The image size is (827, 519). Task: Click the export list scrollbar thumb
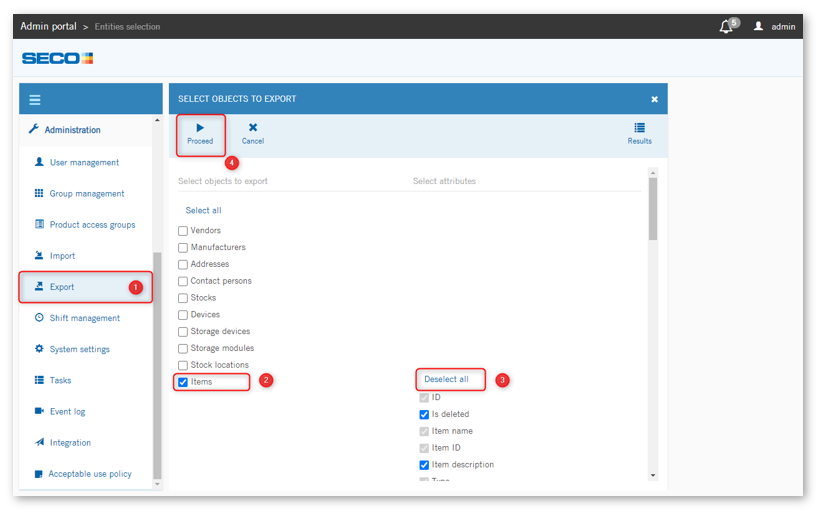[653, 209]
